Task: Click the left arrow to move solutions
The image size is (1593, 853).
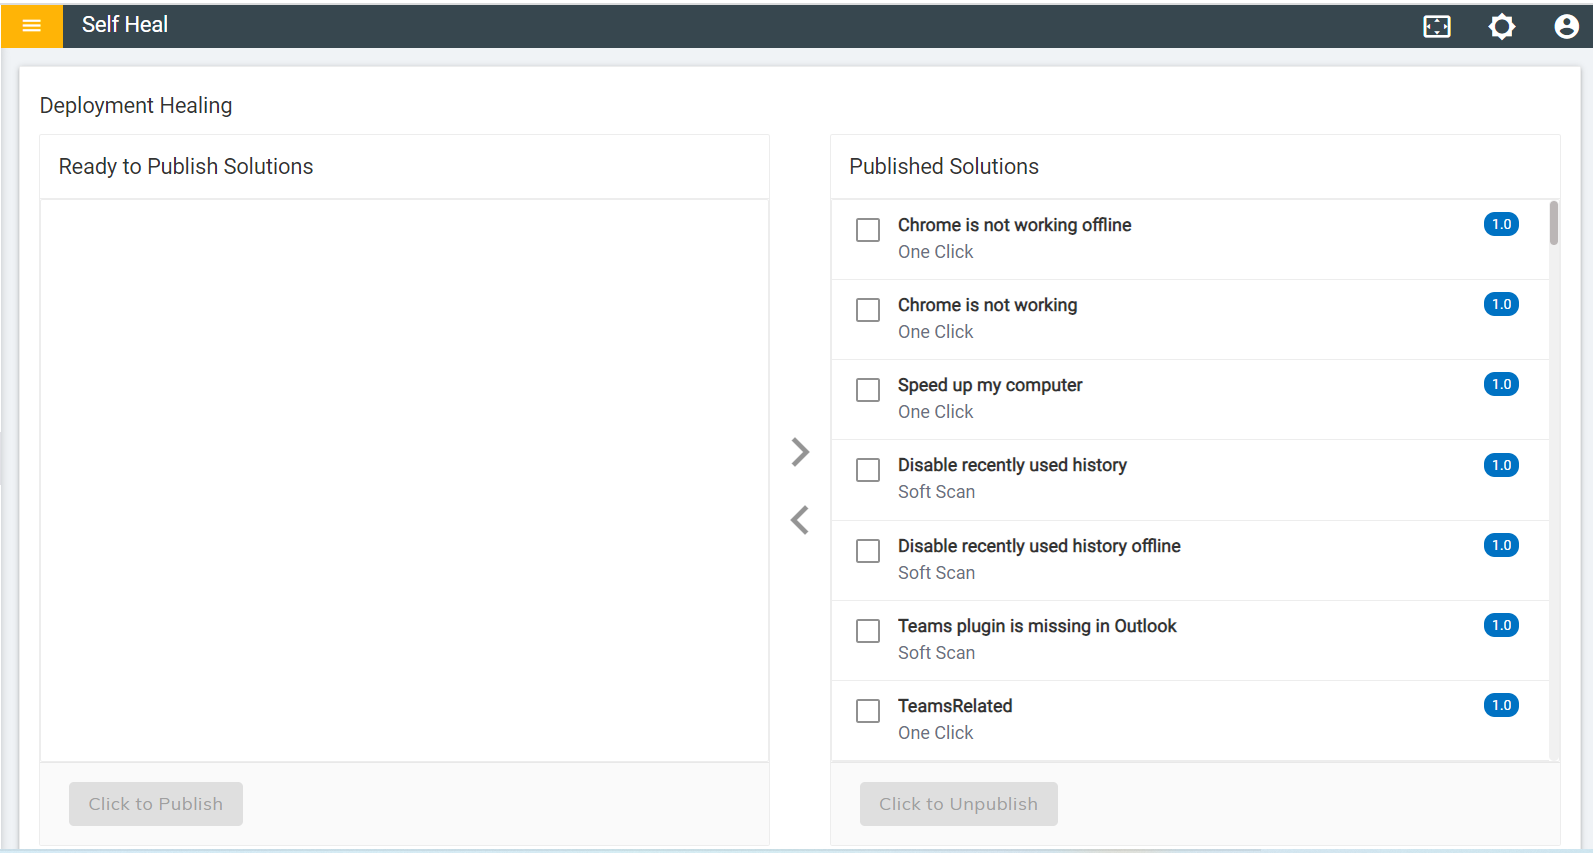Action: point(800,520)
